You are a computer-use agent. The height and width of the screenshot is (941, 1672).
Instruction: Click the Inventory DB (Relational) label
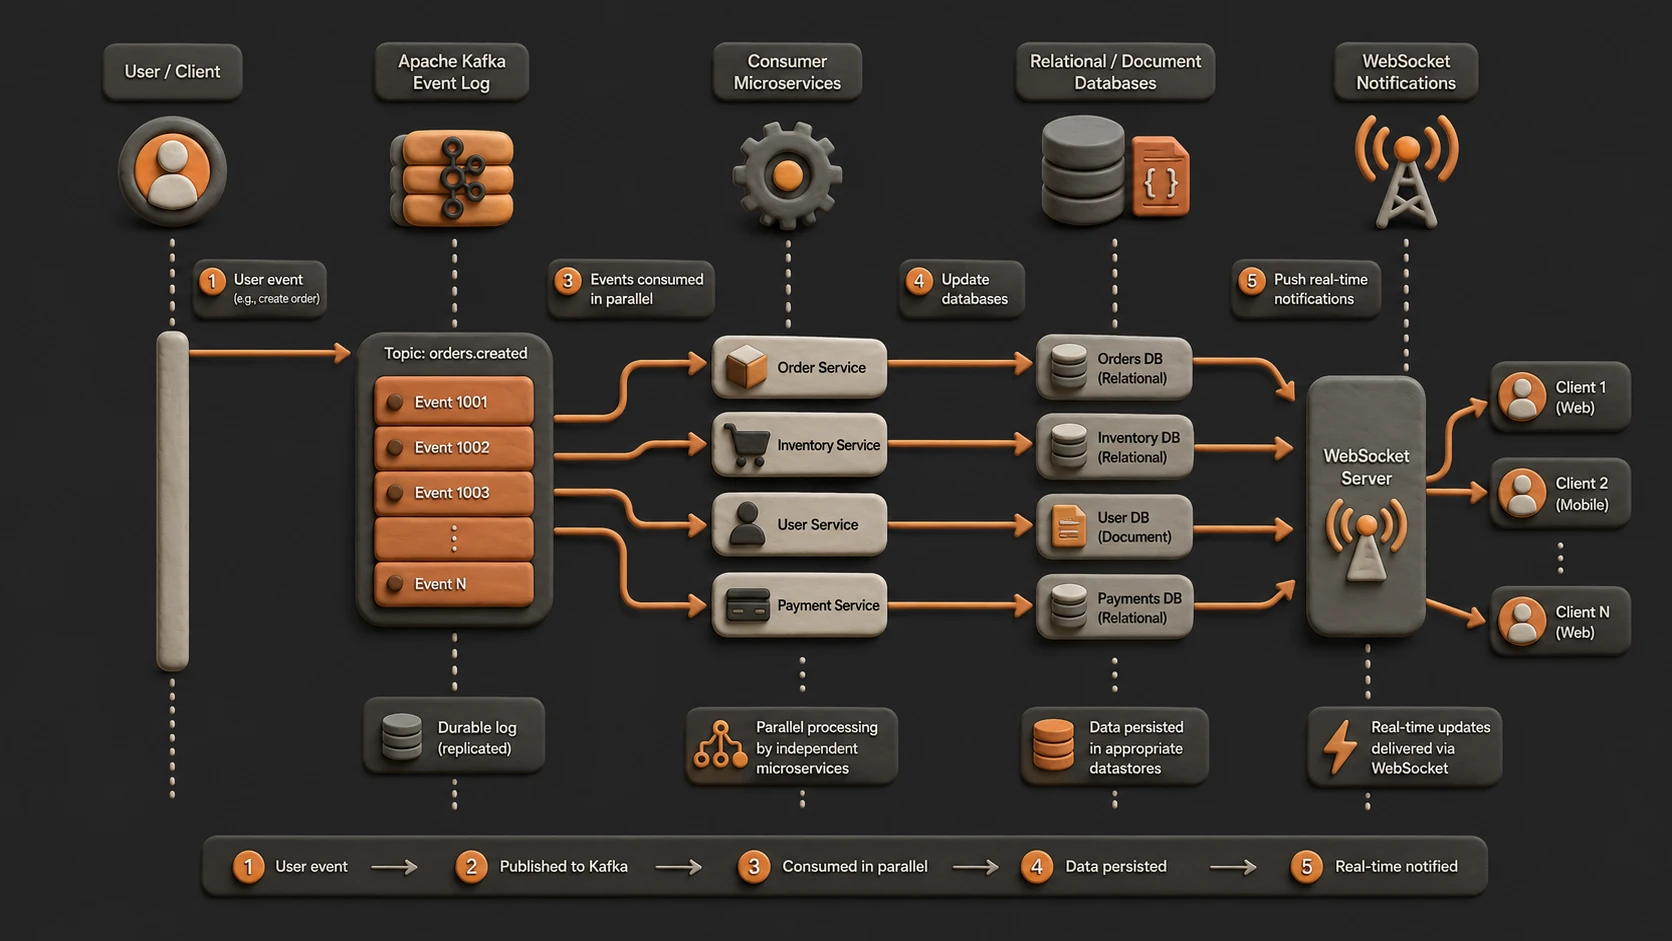pyautogui.click(x=1138, y=447)
